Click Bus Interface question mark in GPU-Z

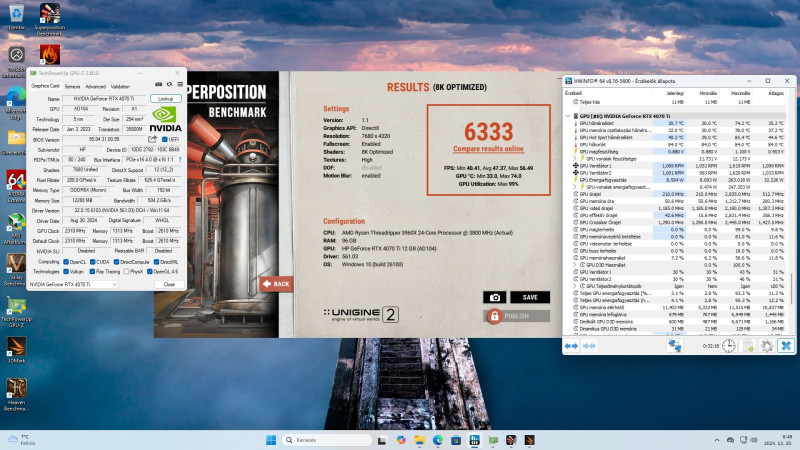click(180, 160)
